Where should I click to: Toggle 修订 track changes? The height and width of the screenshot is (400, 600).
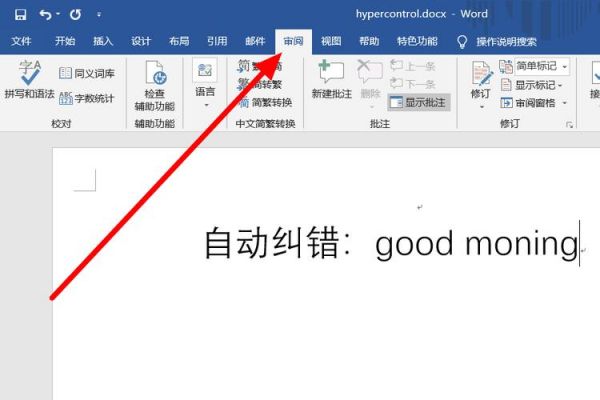(x=480, y=80)
